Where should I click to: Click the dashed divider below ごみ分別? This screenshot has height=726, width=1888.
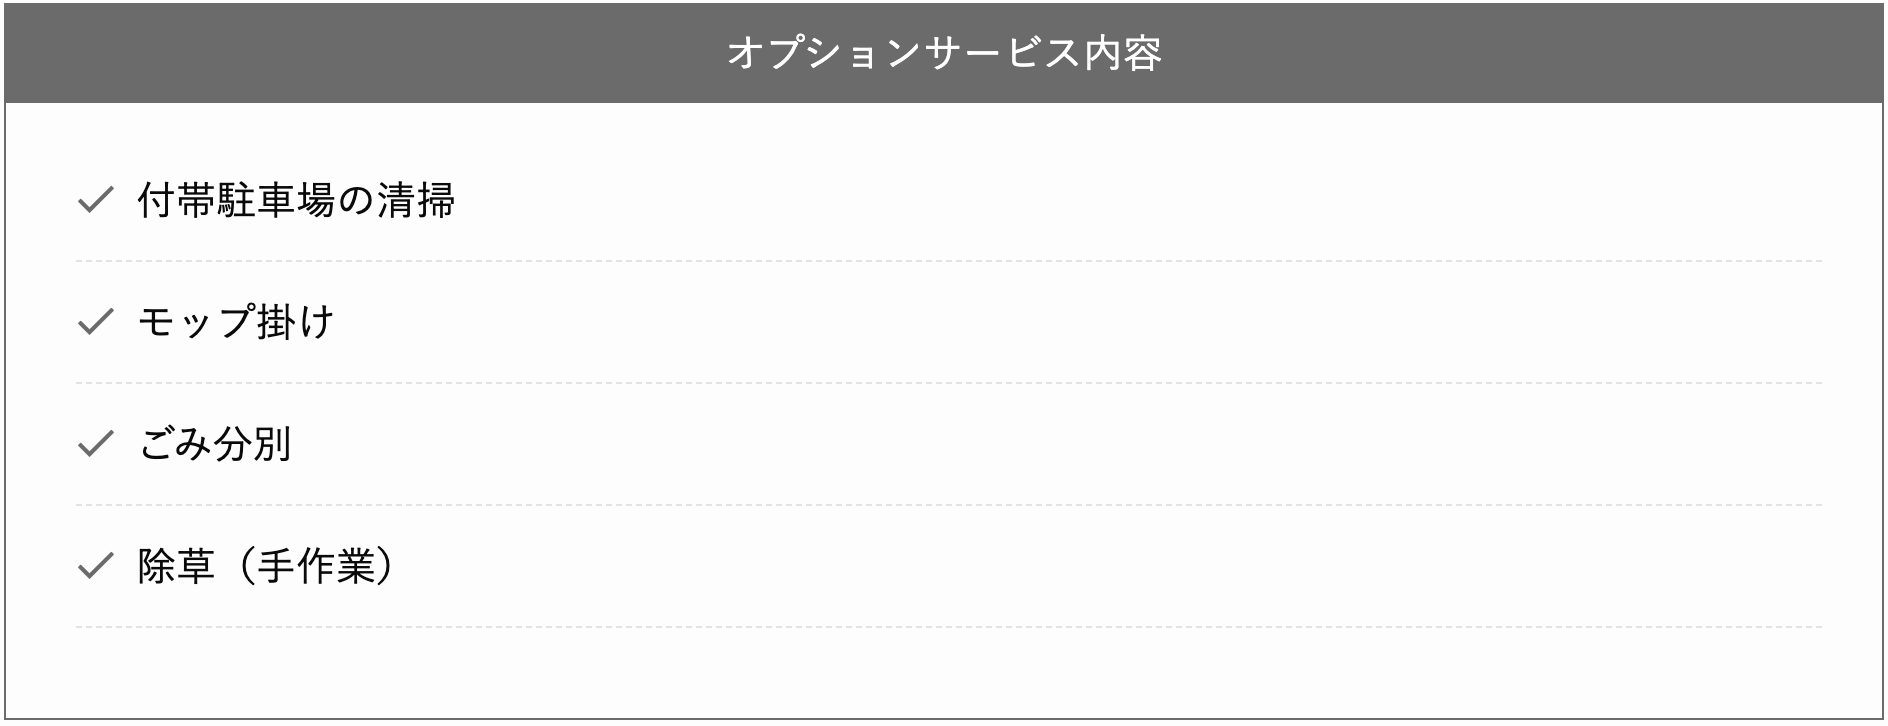948,505
